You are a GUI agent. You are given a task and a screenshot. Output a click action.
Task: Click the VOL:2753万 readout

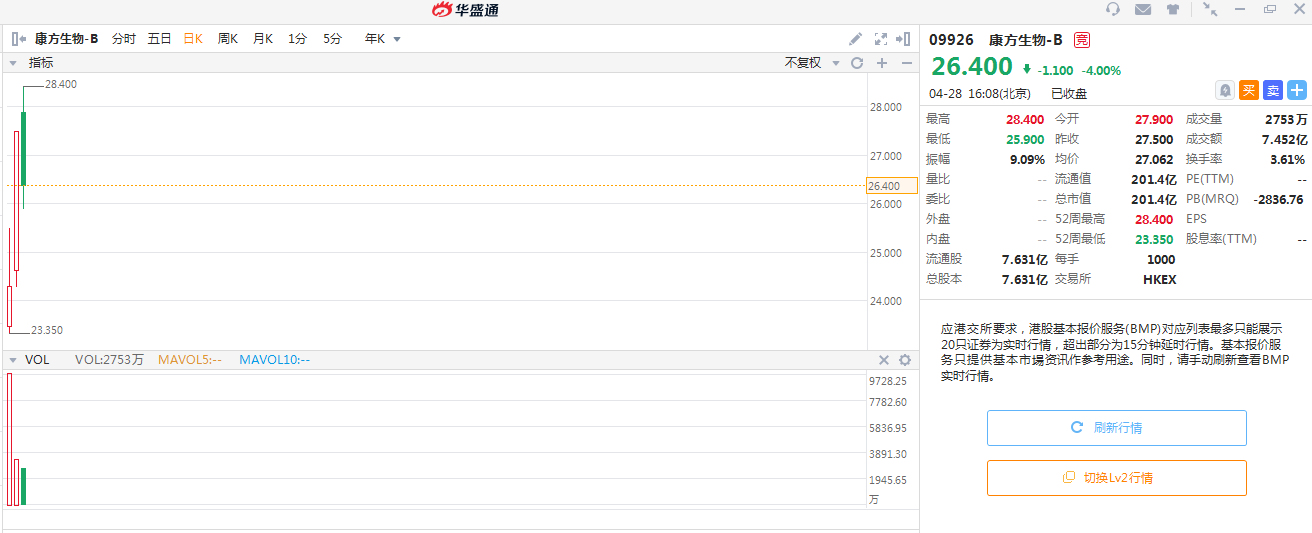pos(109,360)
